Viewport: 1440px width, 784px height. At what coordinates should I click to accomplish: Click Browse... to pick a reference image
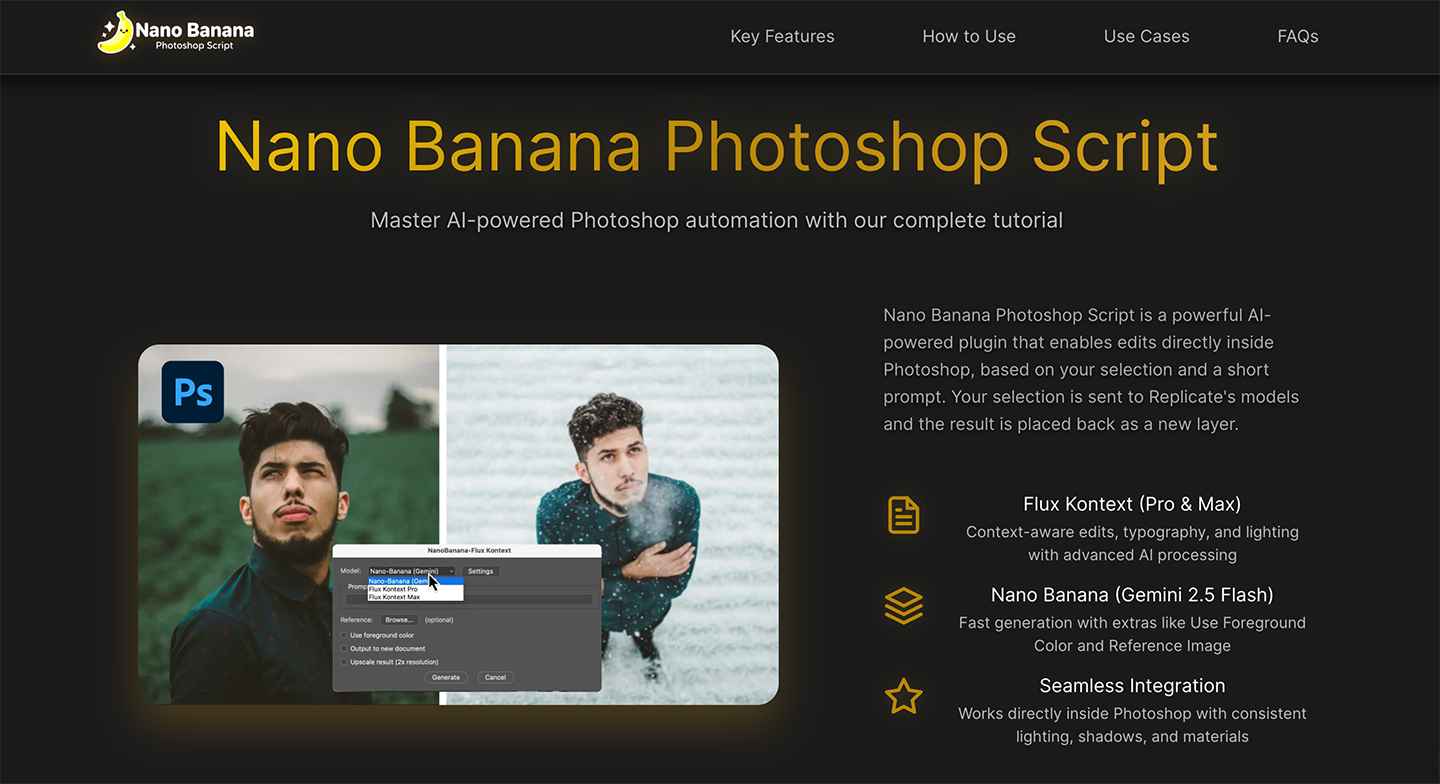pyautogui.click(x=399, y=620)
